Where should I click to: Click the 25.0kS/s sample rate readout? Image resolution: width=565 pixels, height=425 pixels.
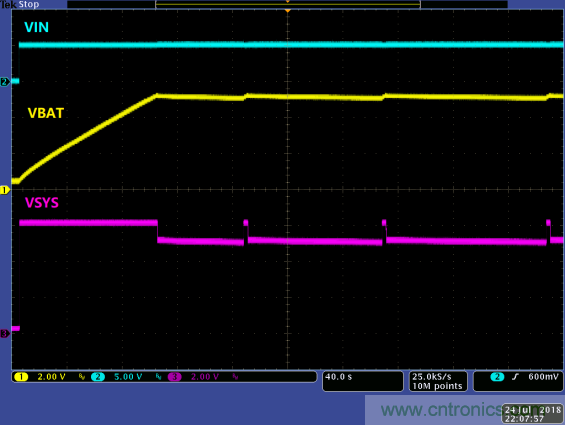[x=432, y=377]
